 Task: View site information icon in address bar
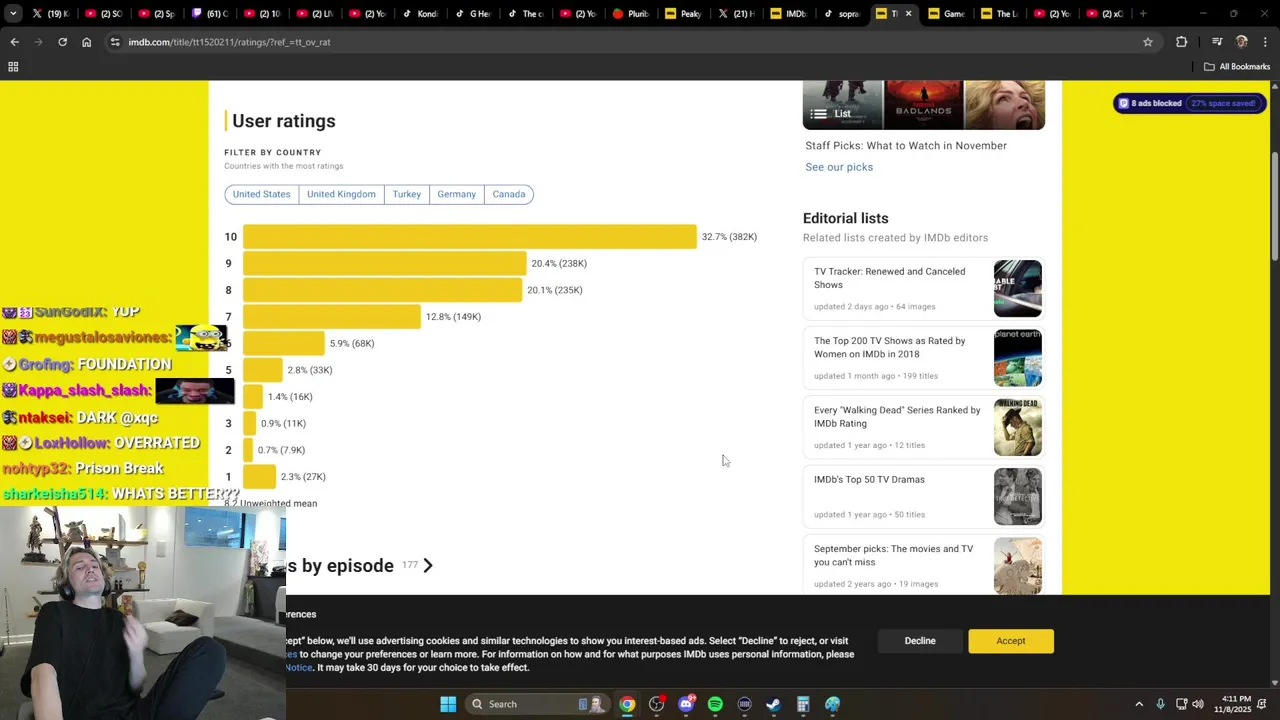click(116, 42)
